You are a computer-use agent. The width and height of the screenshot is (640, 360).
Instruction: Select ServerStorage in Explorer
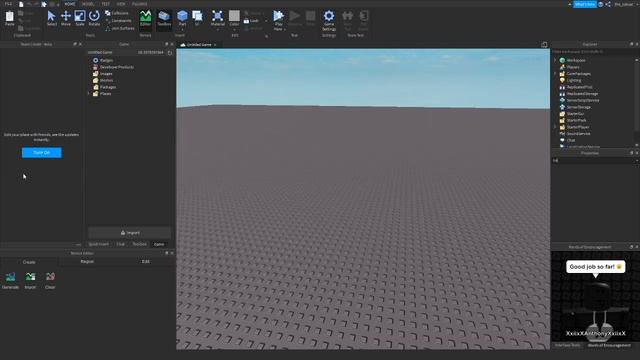578,107
